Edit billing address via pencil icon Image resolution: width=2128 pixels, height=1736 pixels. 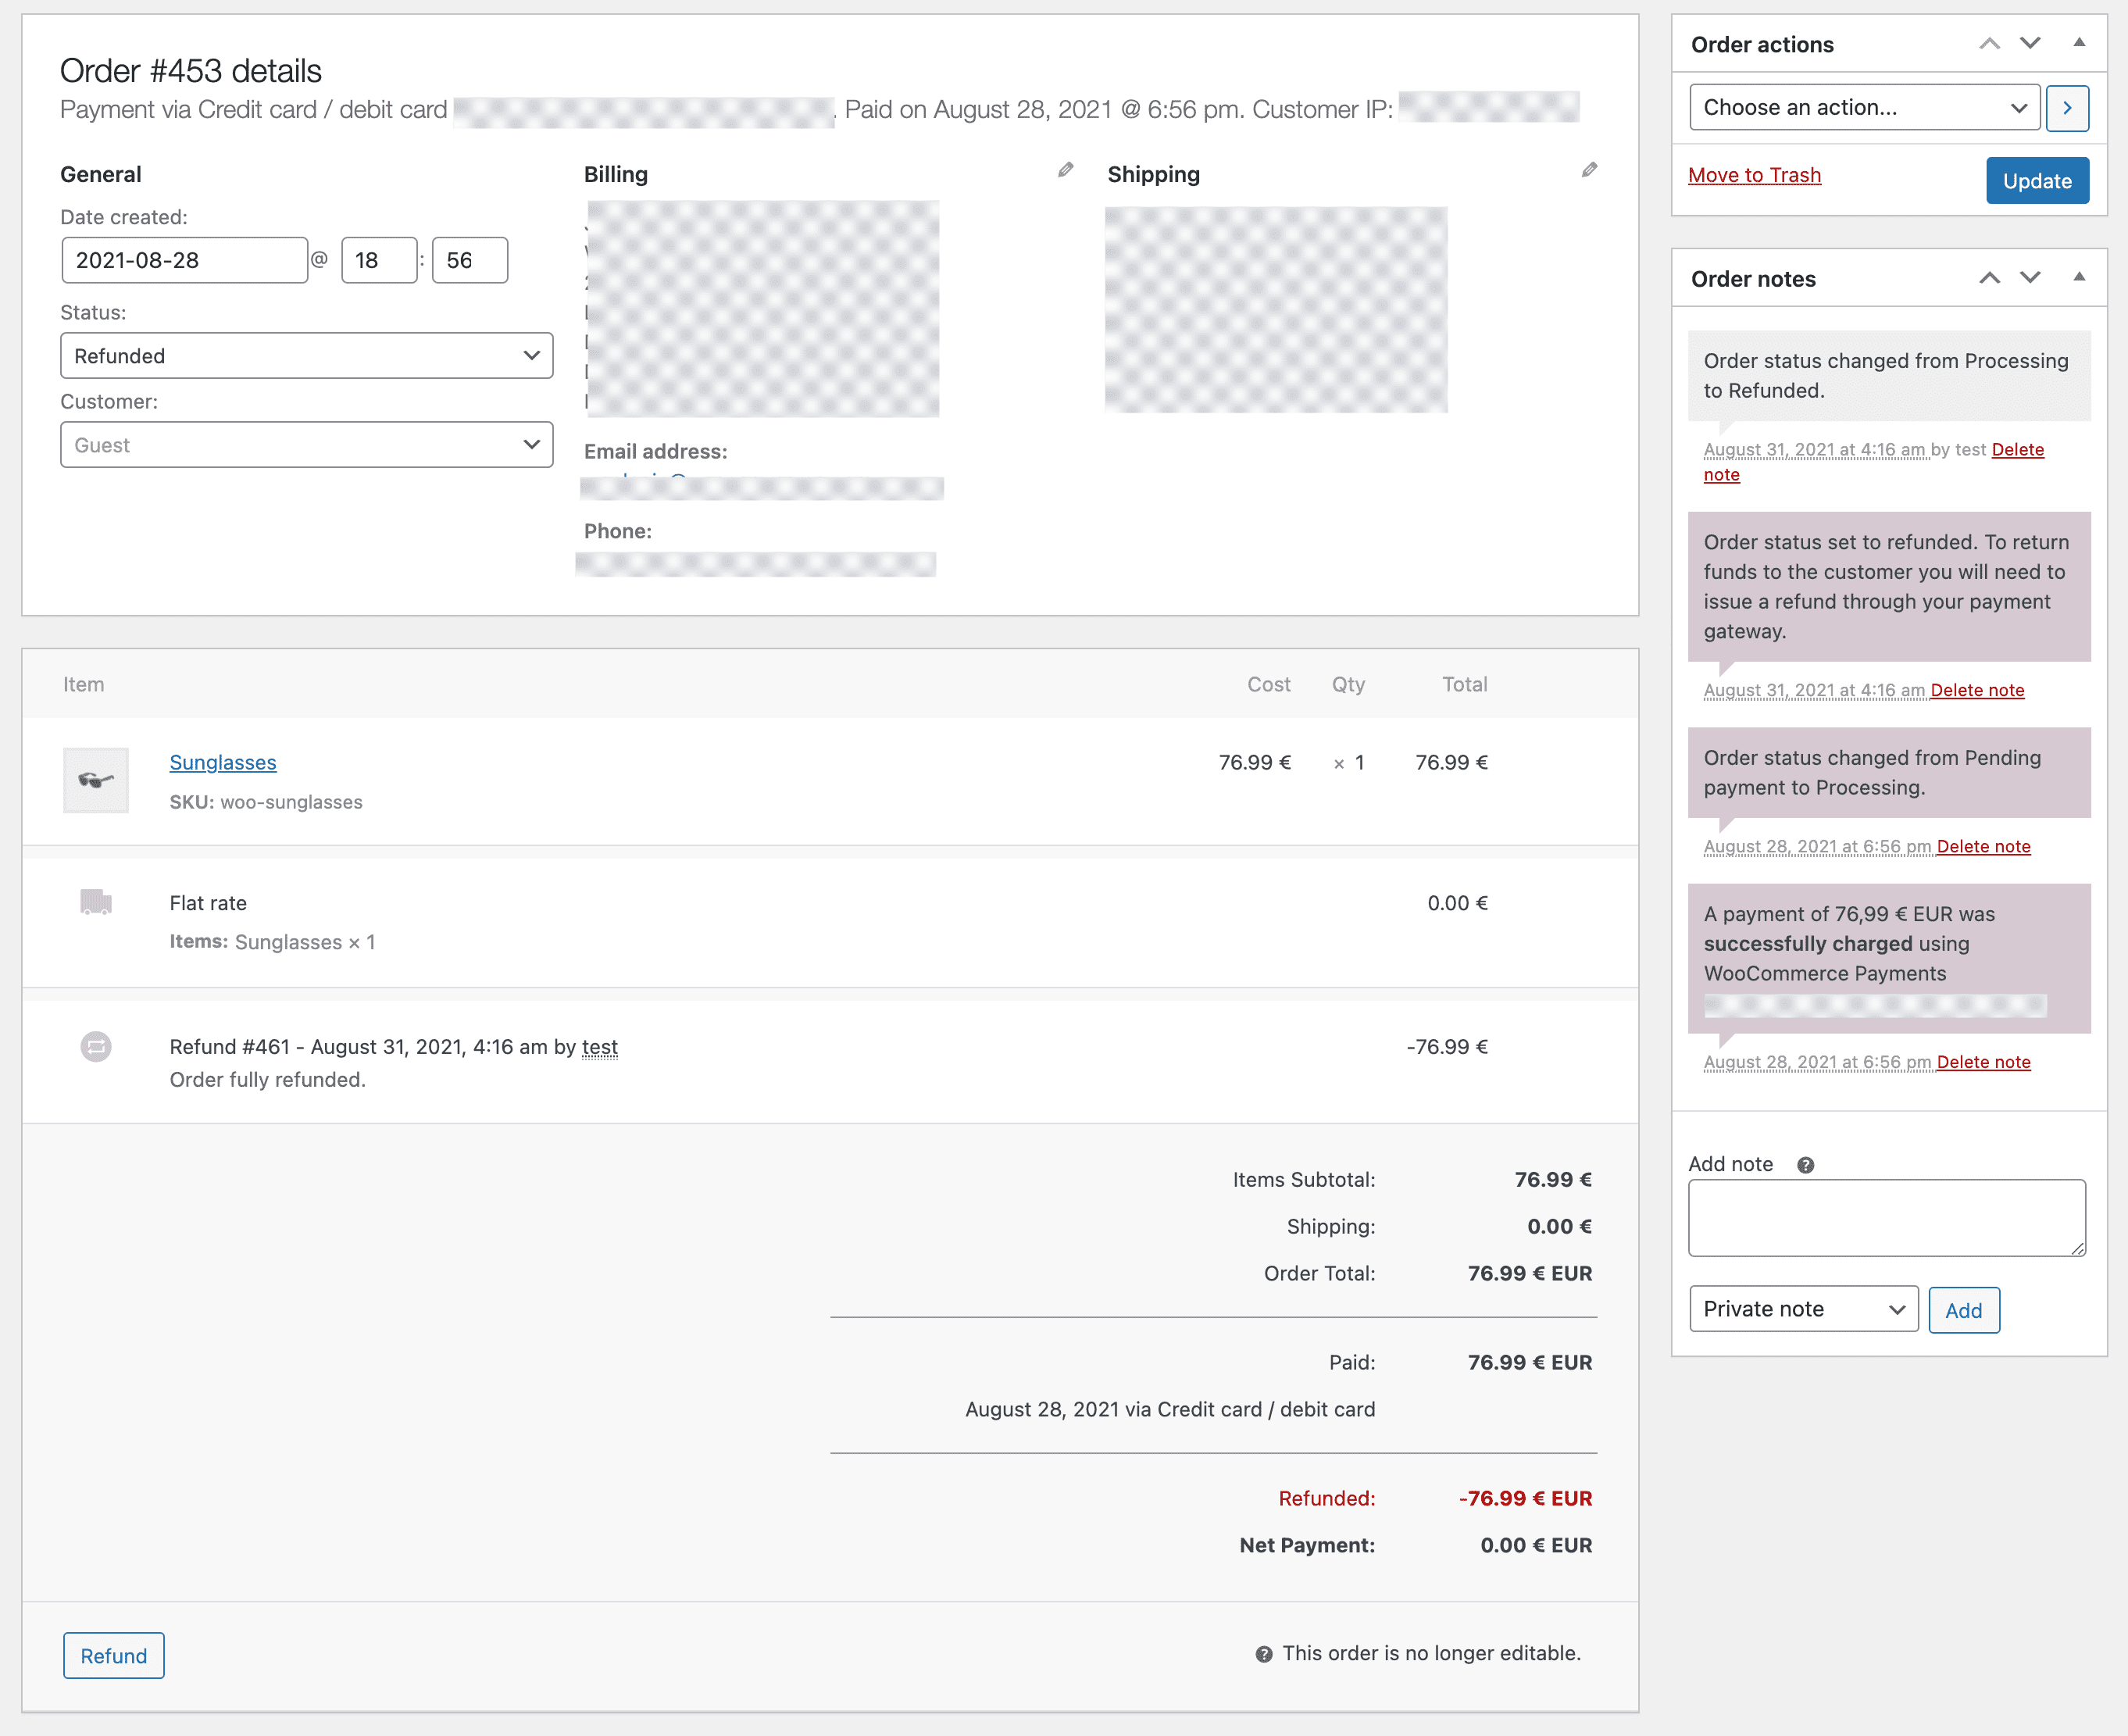coord(1066,170)
